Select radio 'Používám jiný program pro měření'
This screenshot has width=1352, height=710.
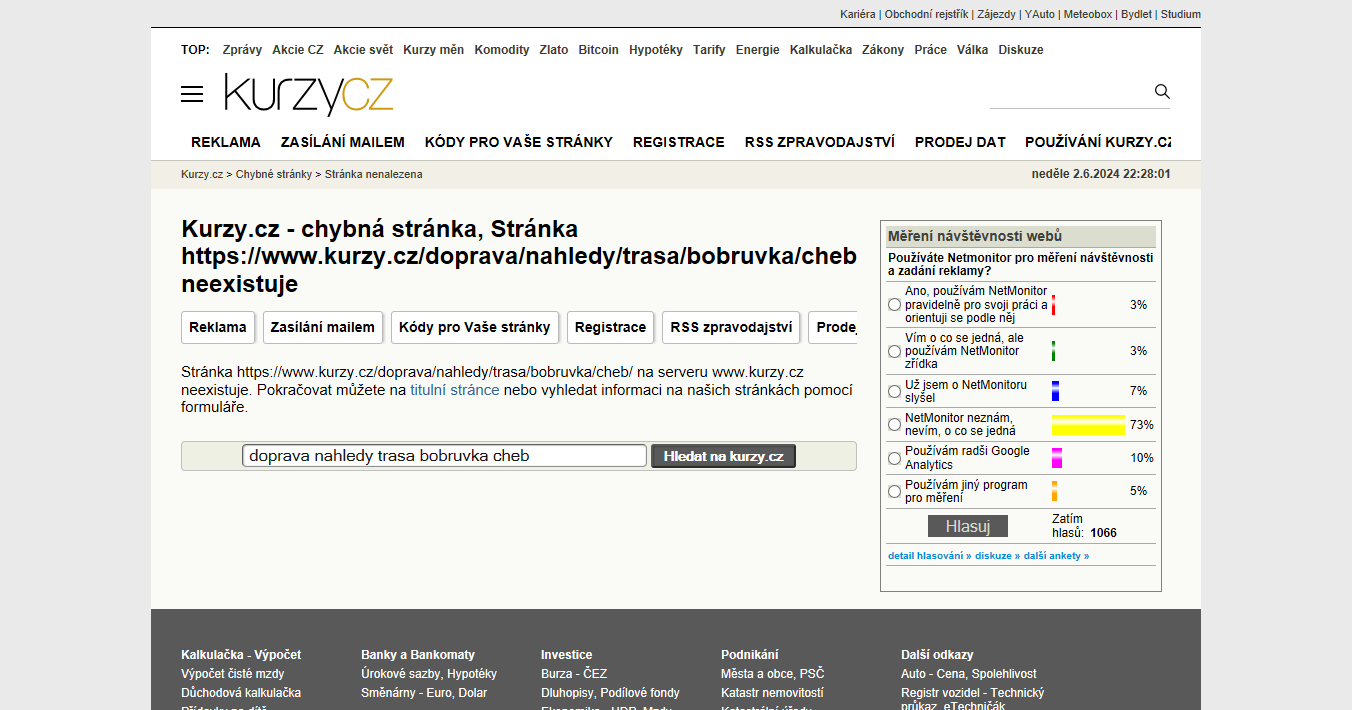tap(894, 491)
